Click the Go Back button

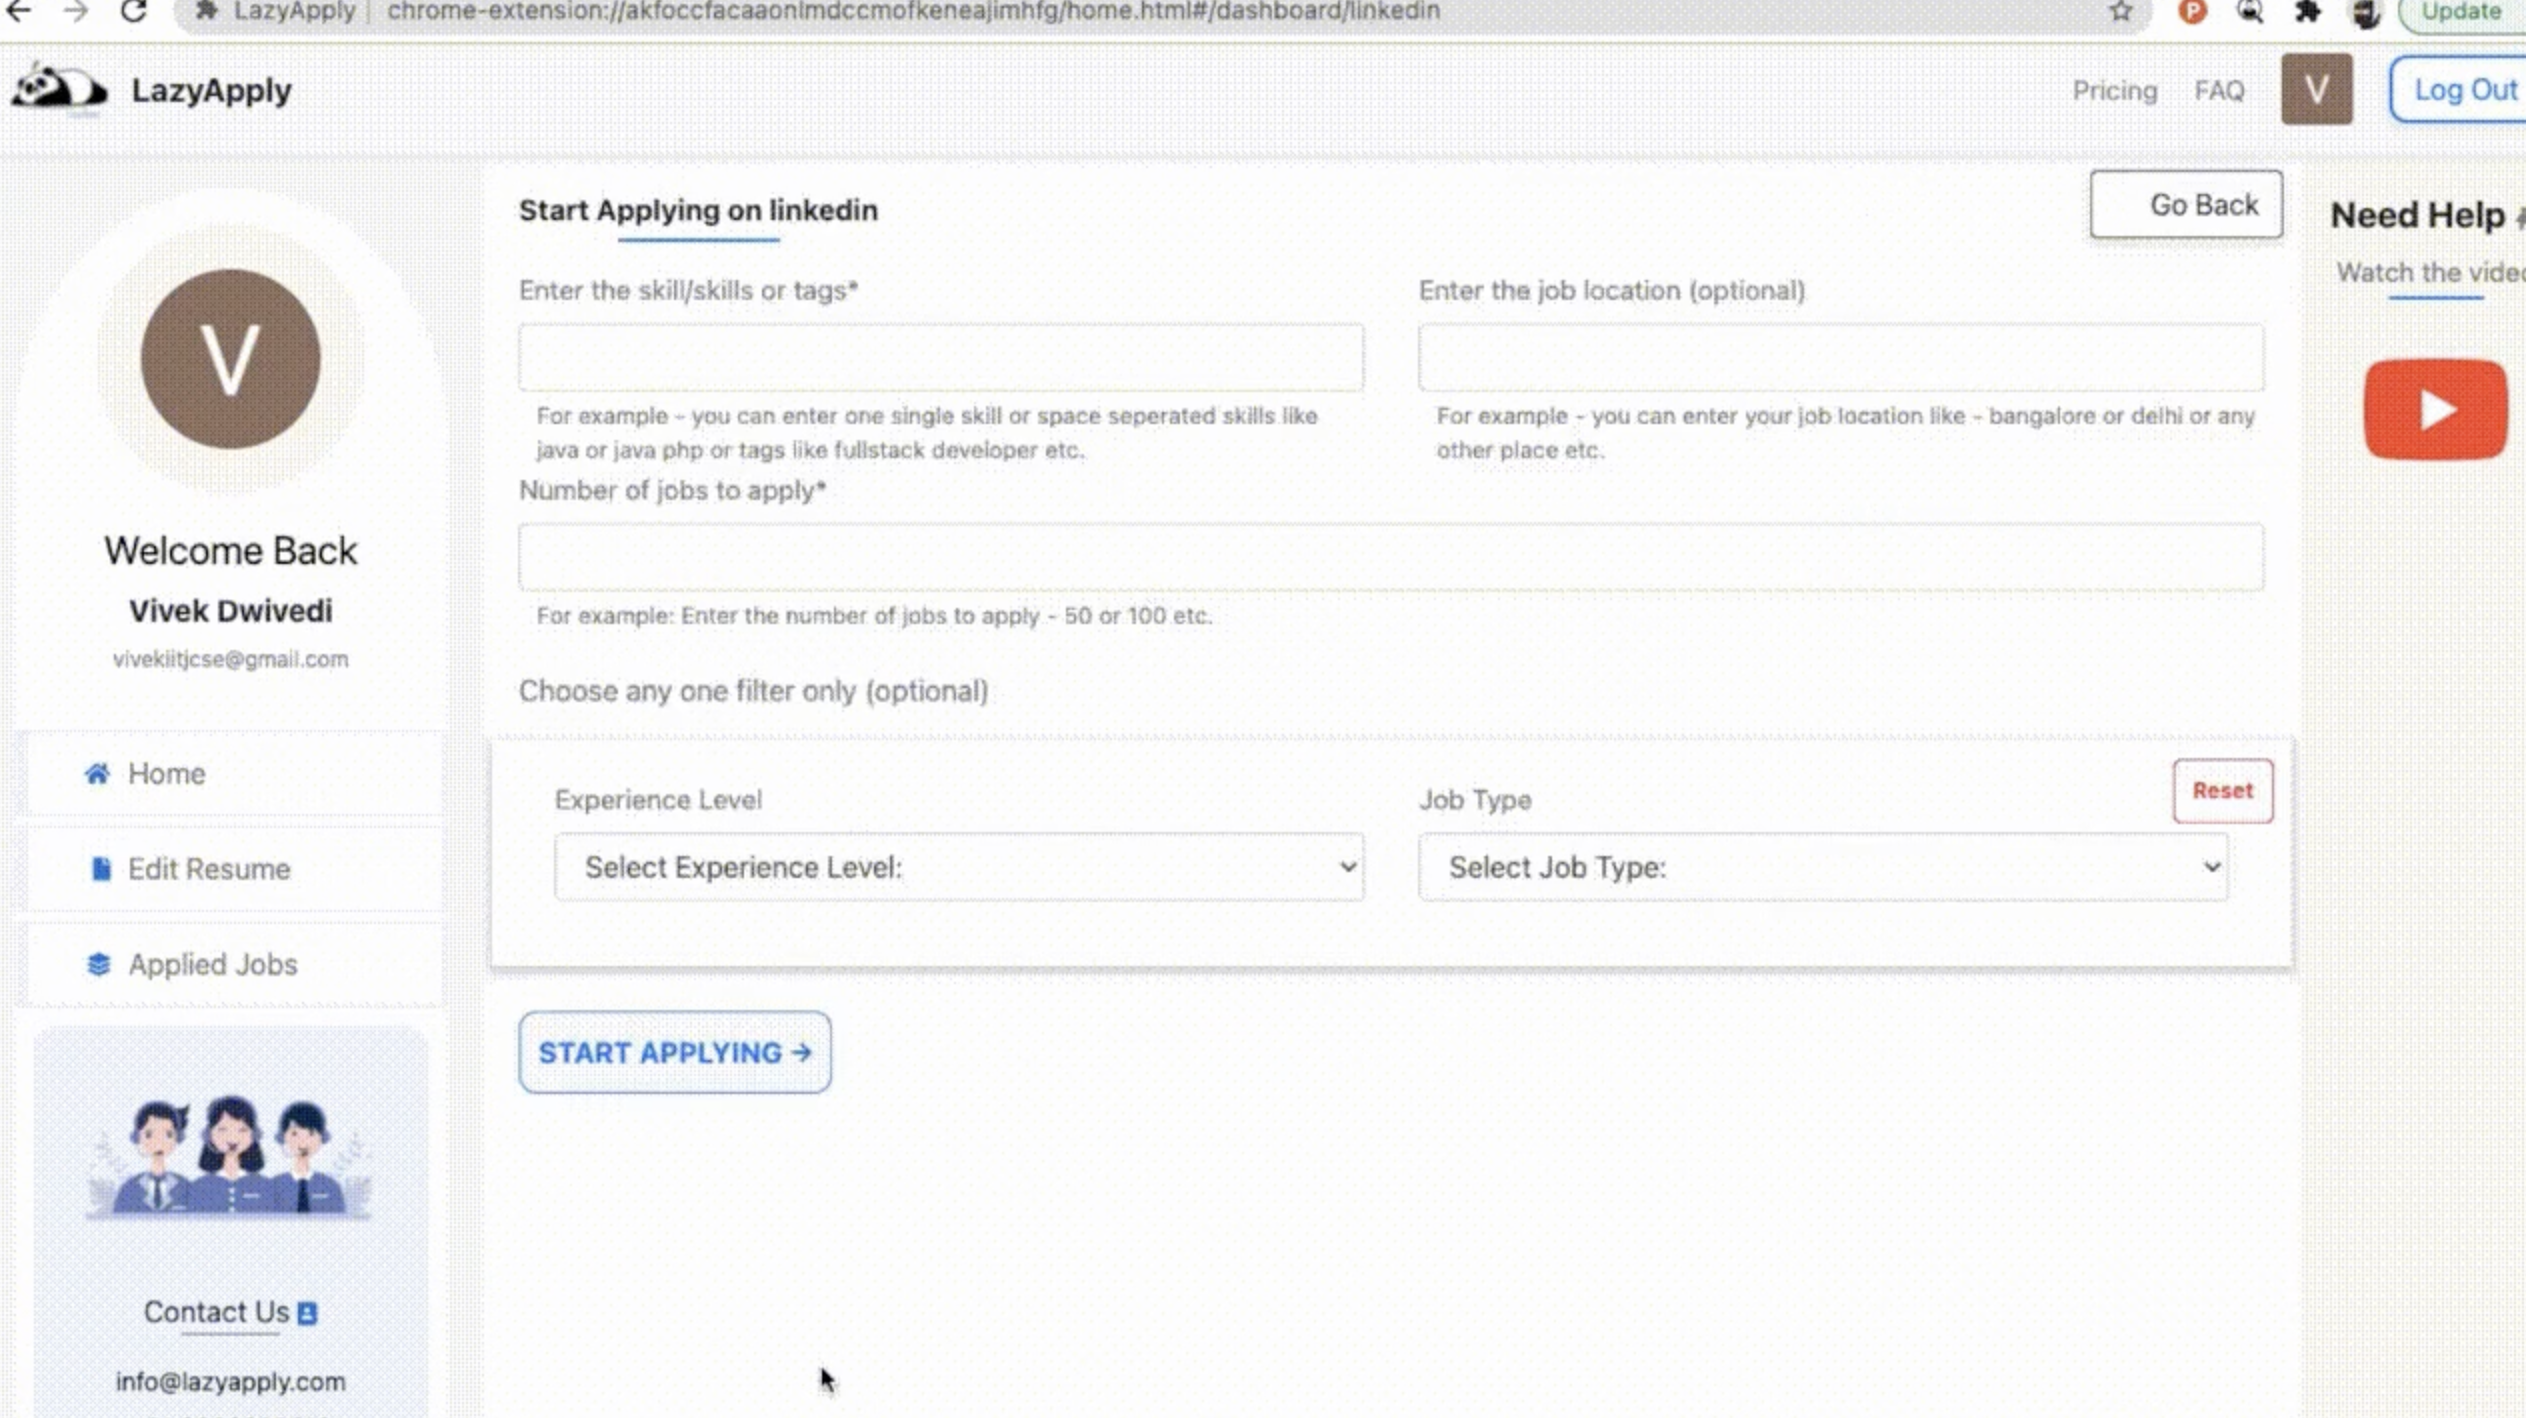click(x=2186, y=205)
